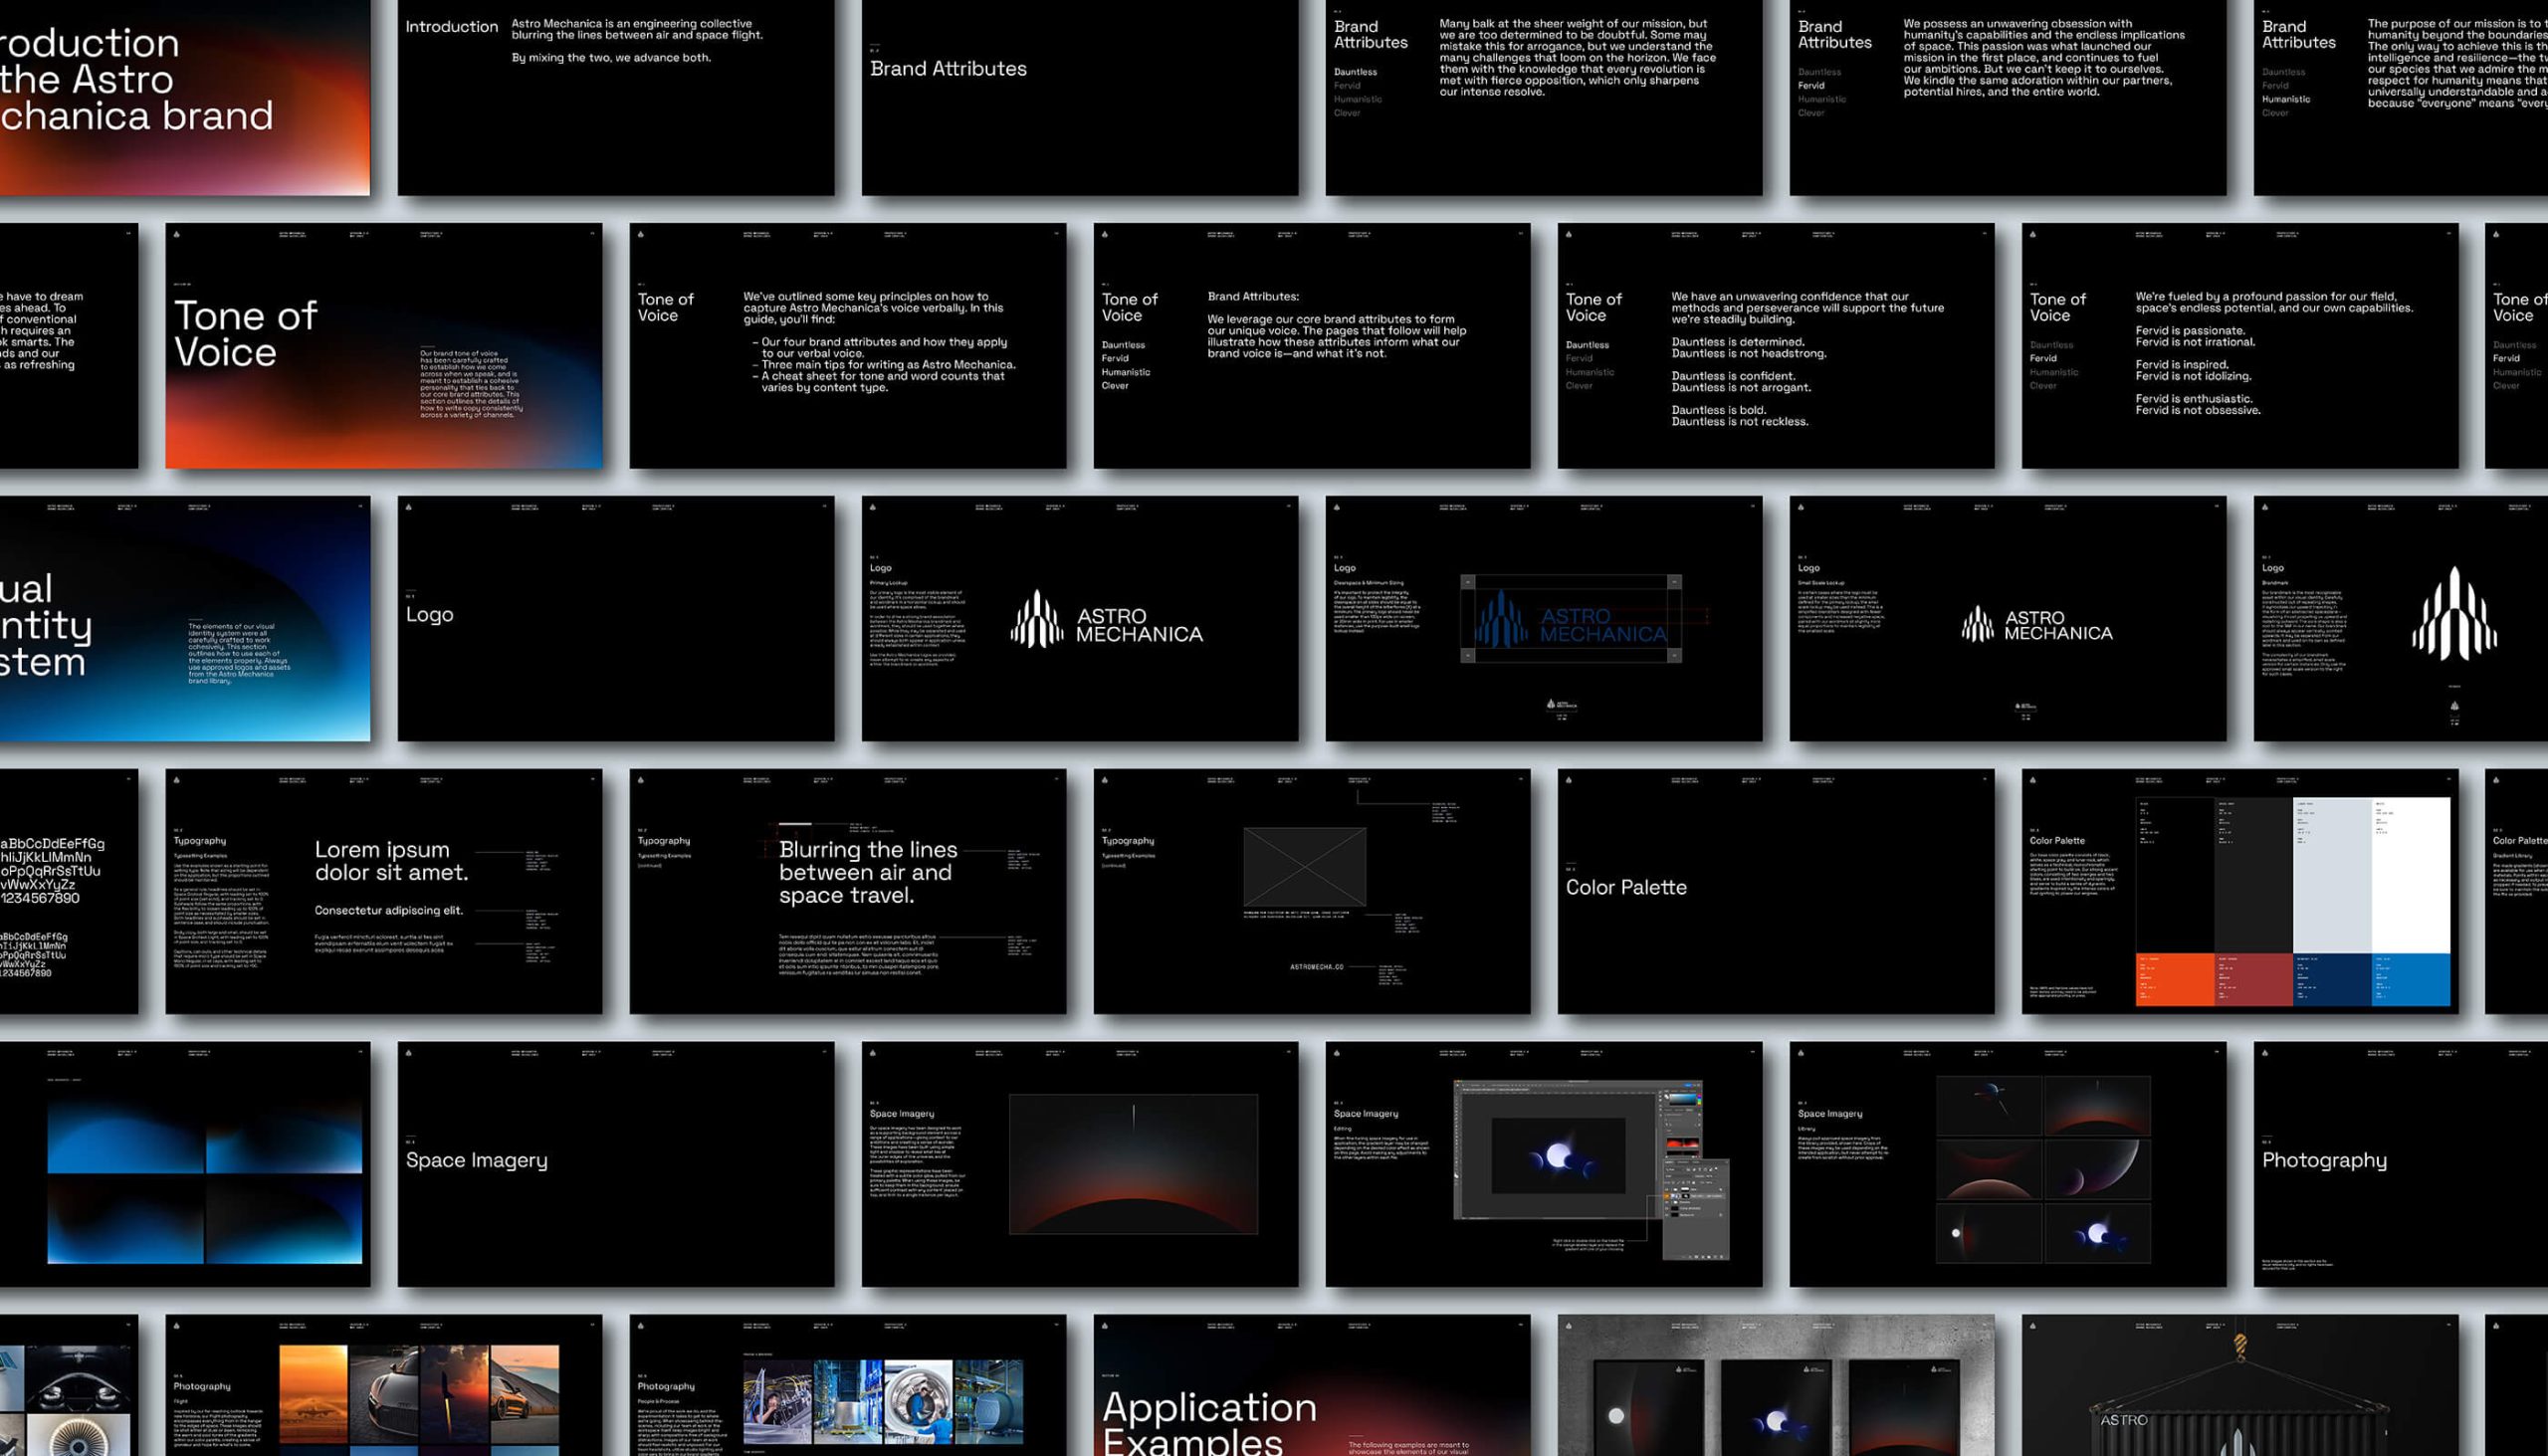The image size is (2548, 1456).
Task: Click the small brand mark atop the Logo title slide
Action: tap(409, 507)
